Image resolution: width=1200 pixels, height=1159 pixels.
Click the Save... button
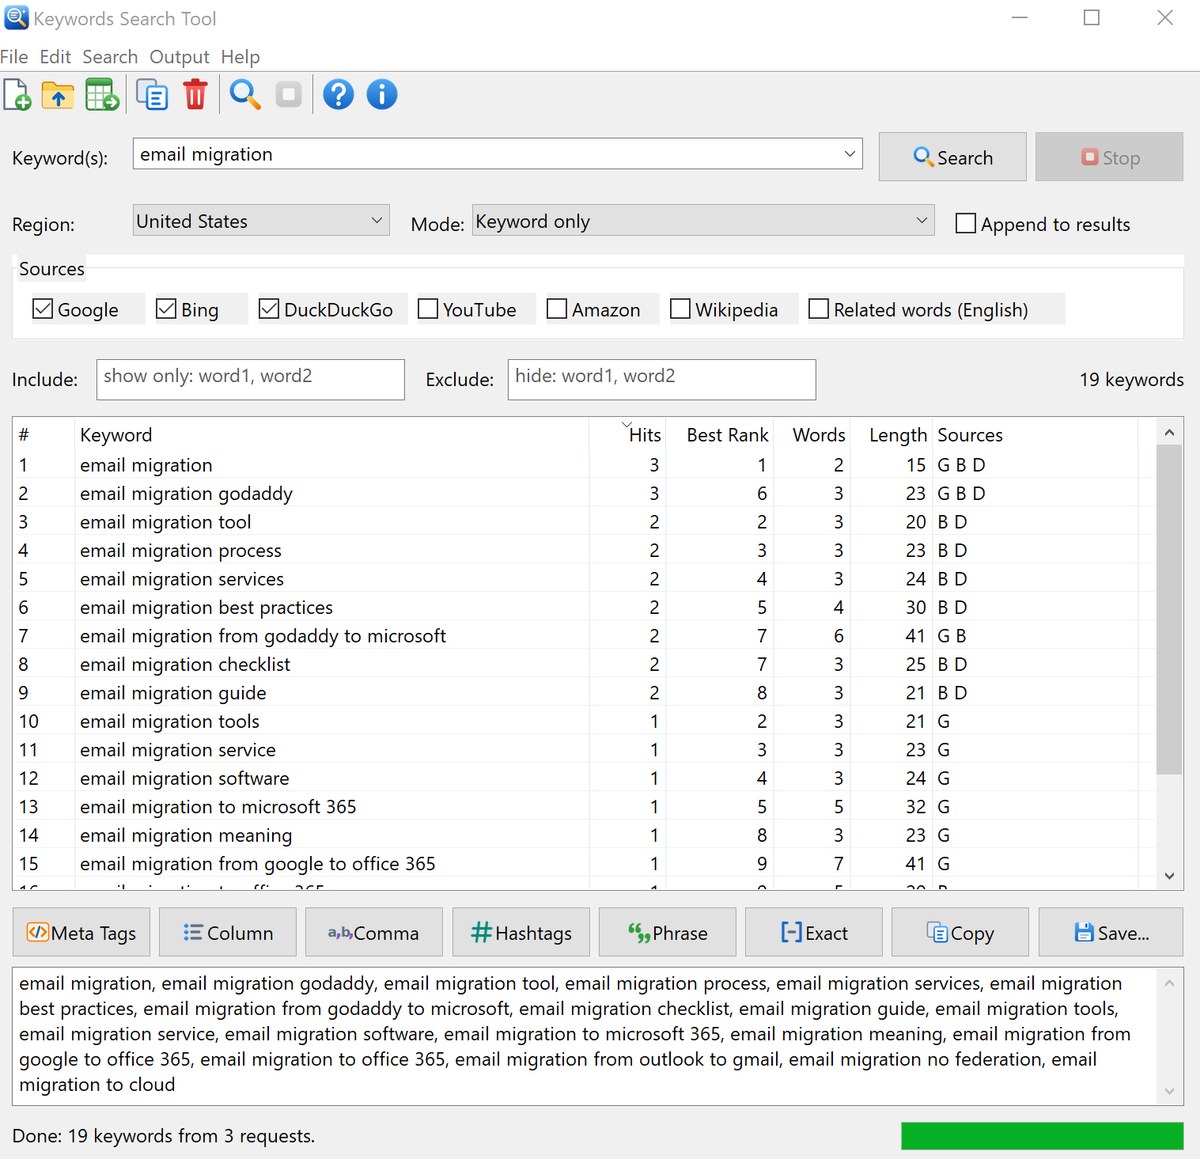1111,933
